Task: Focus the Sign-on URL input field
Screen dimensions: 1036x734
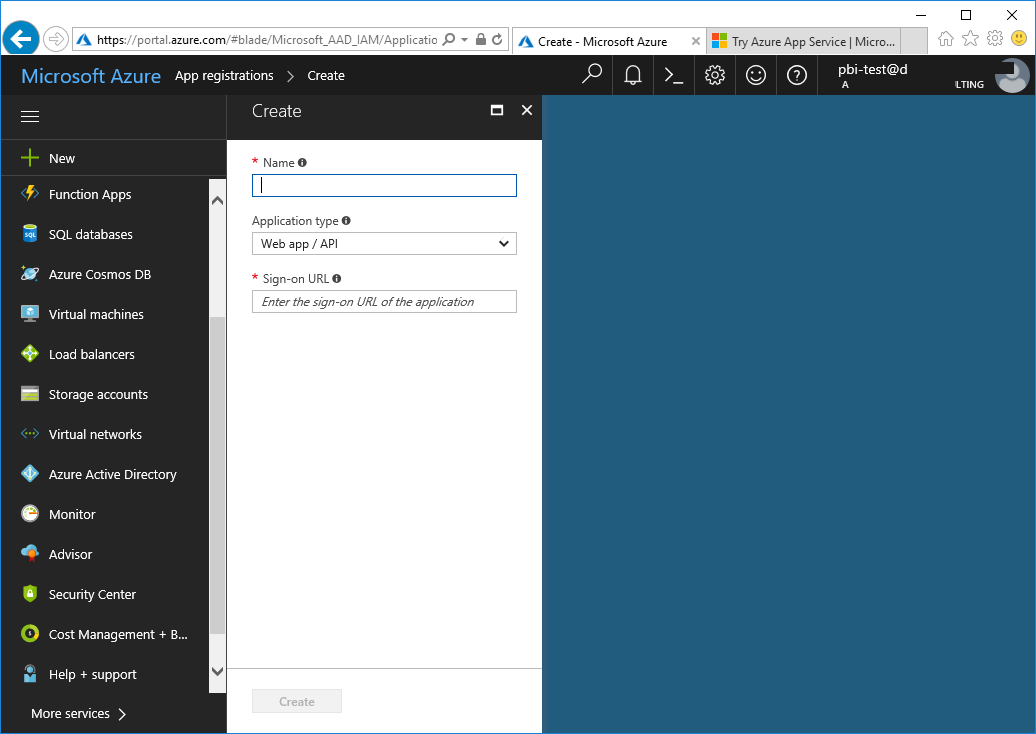Action: [384, 302]
